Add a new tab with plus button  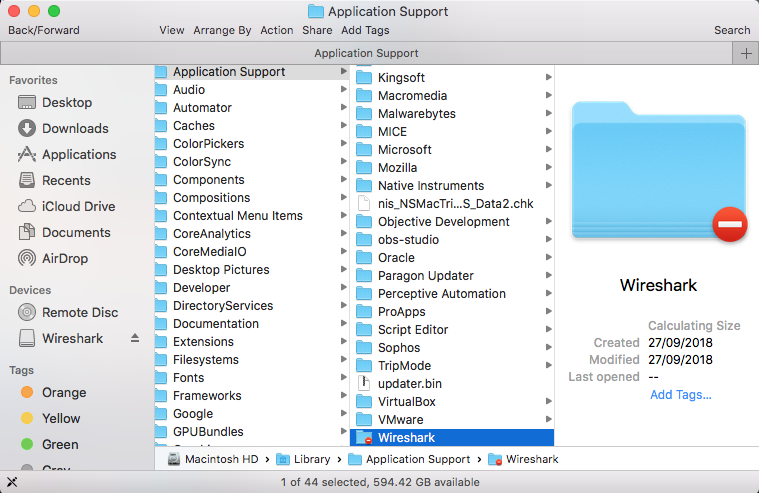[745, 53]
